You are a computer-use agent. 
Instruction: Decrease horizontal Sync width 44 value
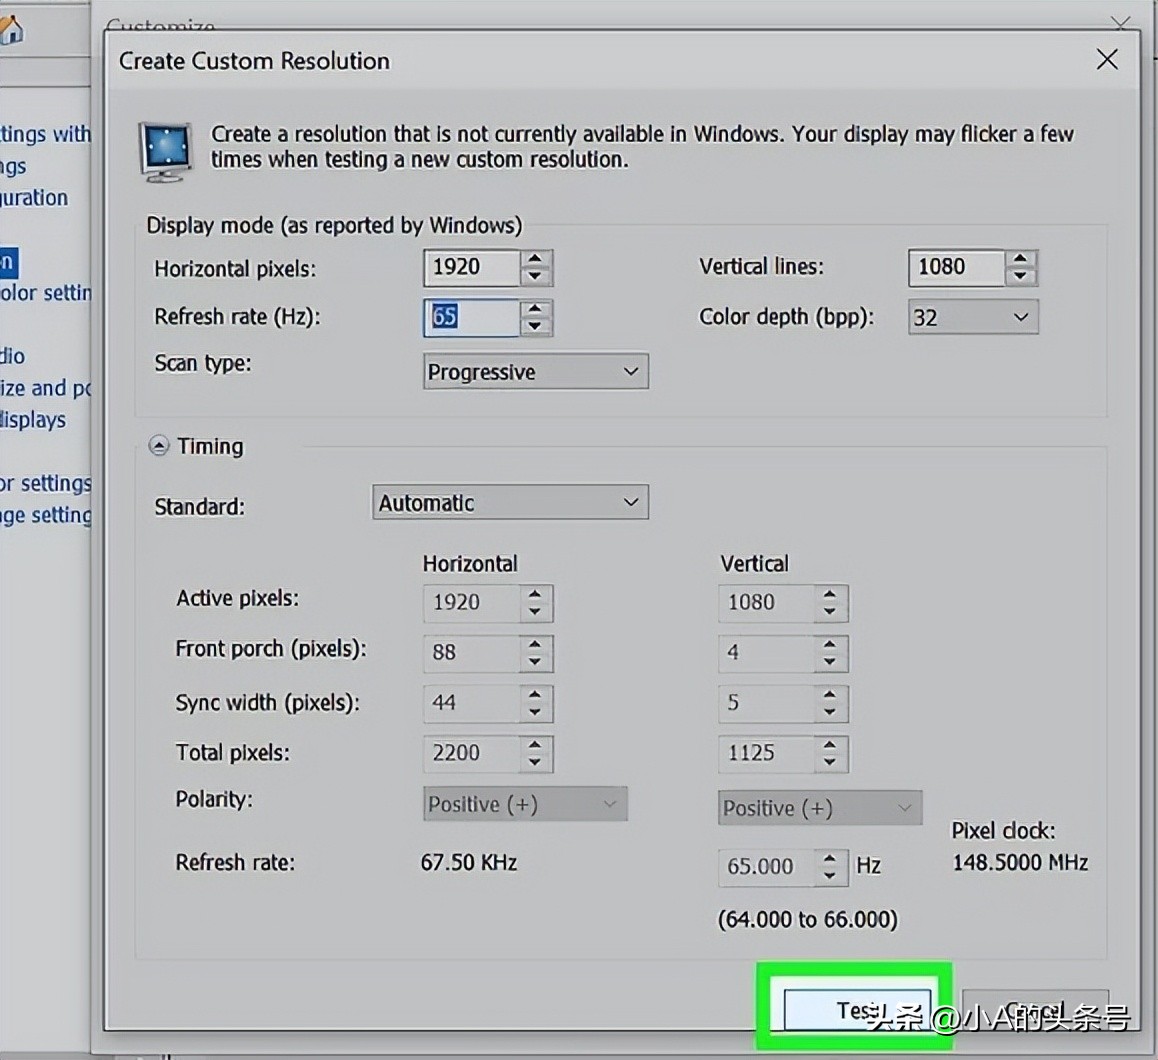[535, 713]
